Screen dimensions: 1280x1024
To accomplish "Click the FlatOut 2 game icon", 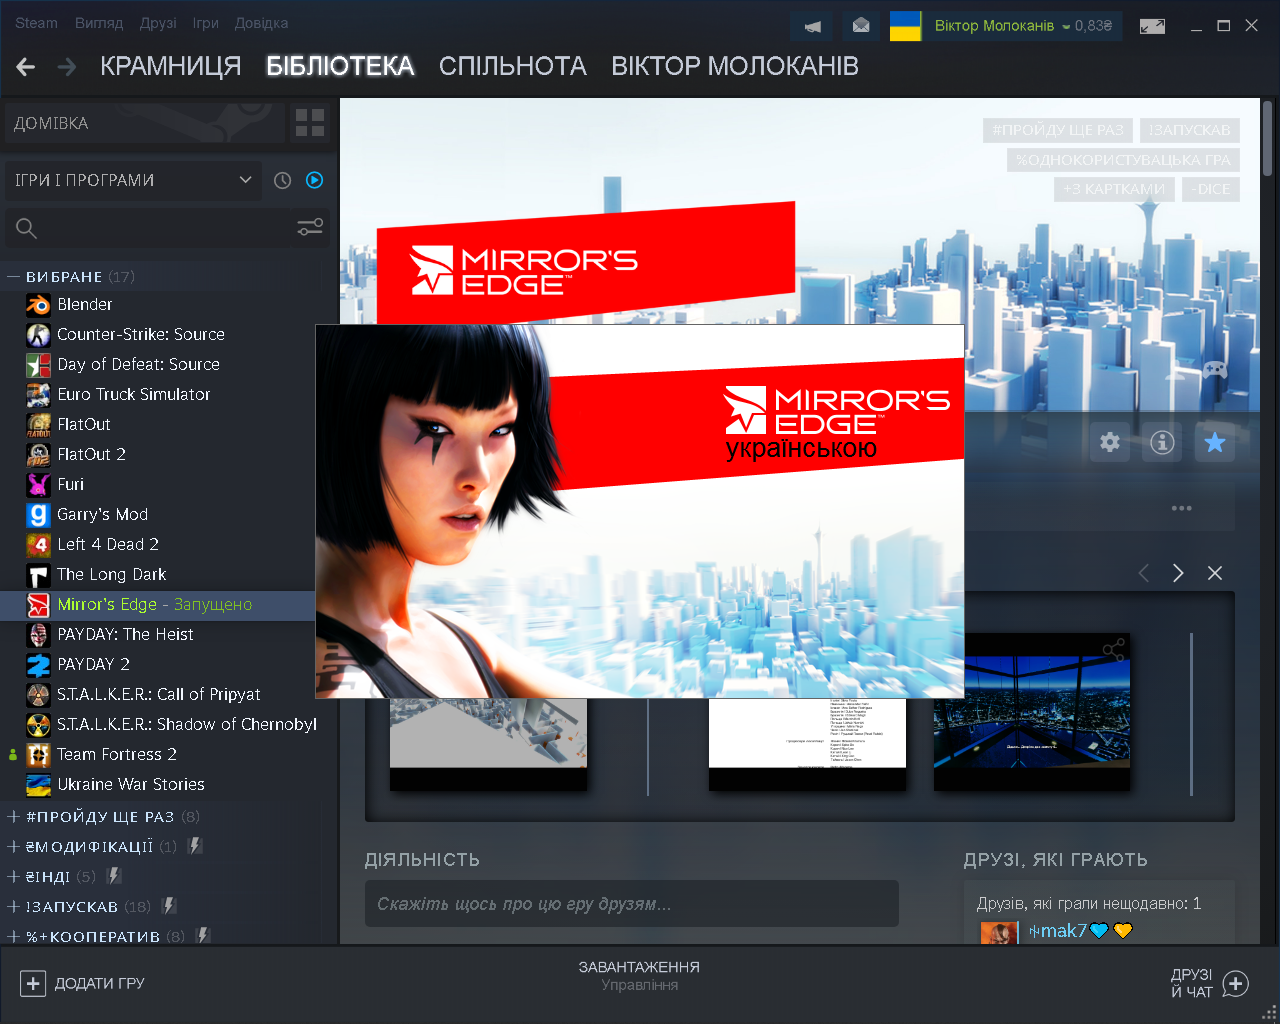I will tap(38, 455).
